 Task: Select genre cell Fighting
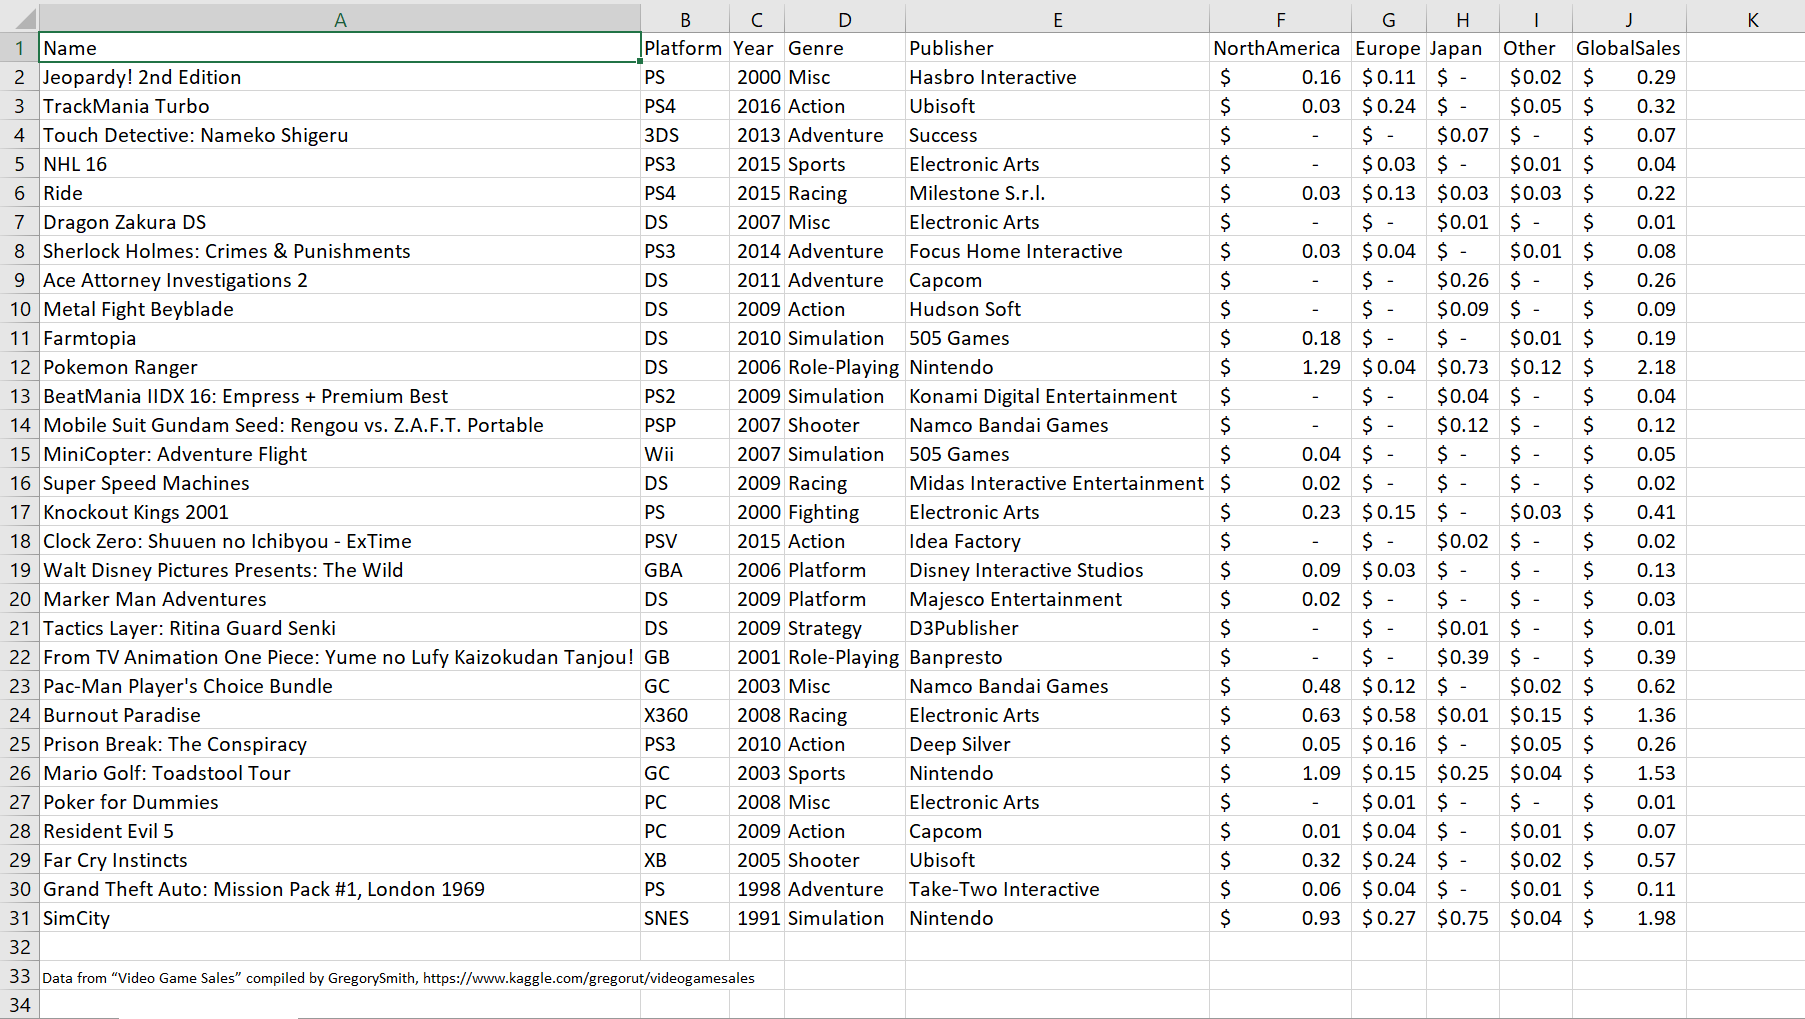point(845,512)
